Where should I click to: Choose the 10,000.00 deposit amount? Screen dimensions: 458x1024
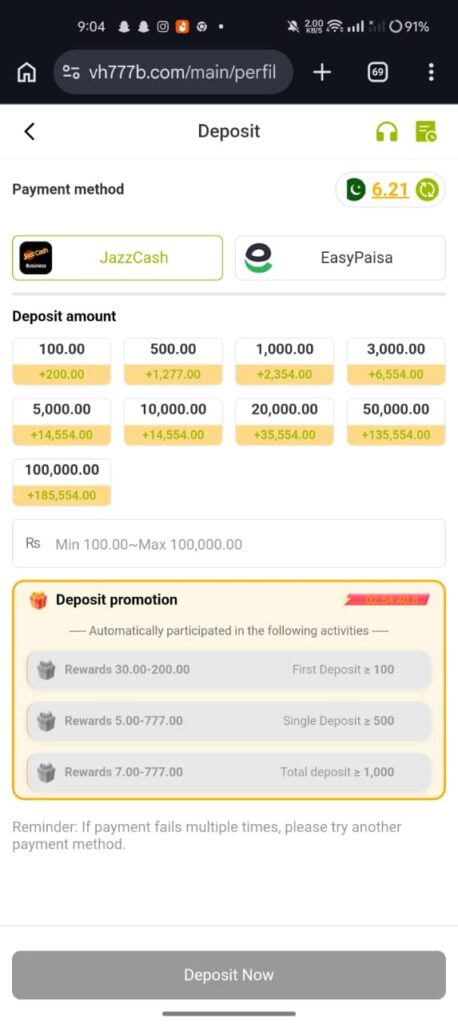(x=173, y=422)
